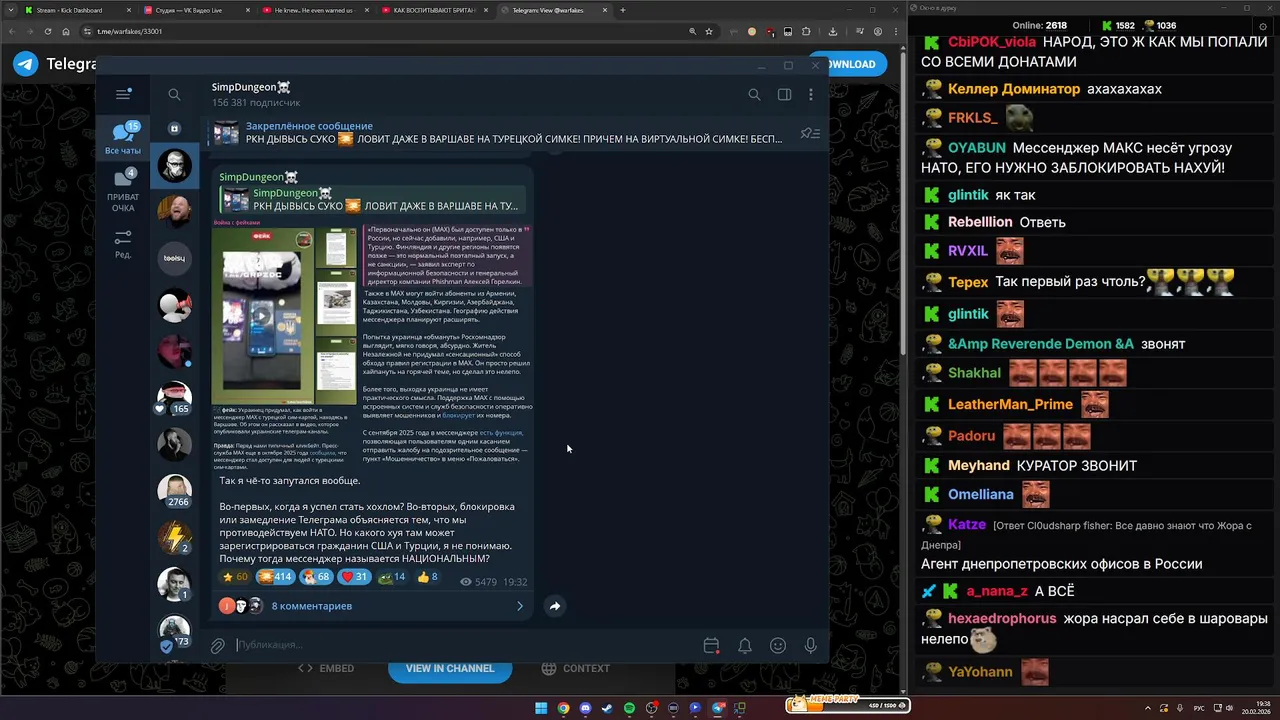Open Chrome from the taskbar

(x=563, y=708)
